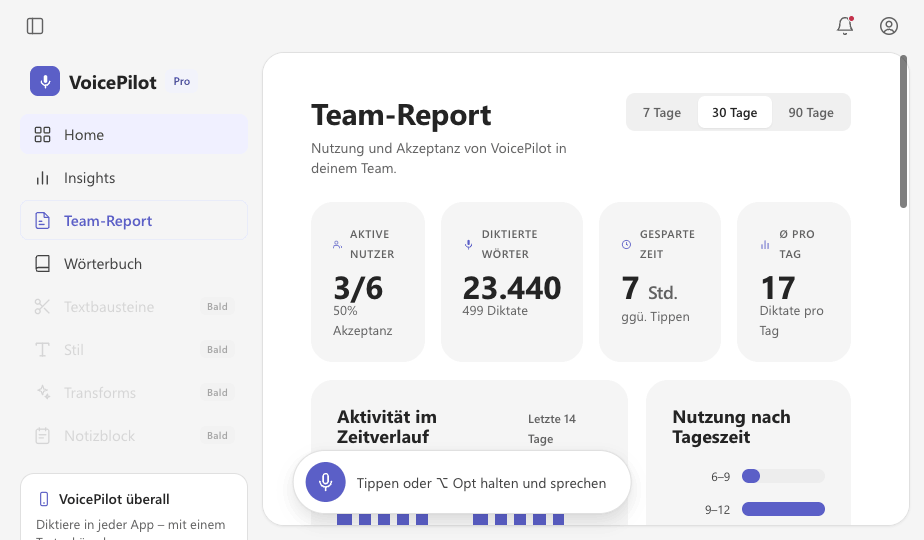Click the Aktive Nutzer 3/6 card

coord(368,282)
